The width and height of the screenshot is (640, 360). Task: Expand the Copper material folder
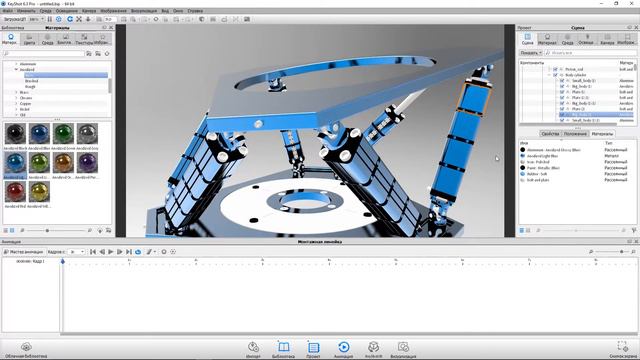16,104
